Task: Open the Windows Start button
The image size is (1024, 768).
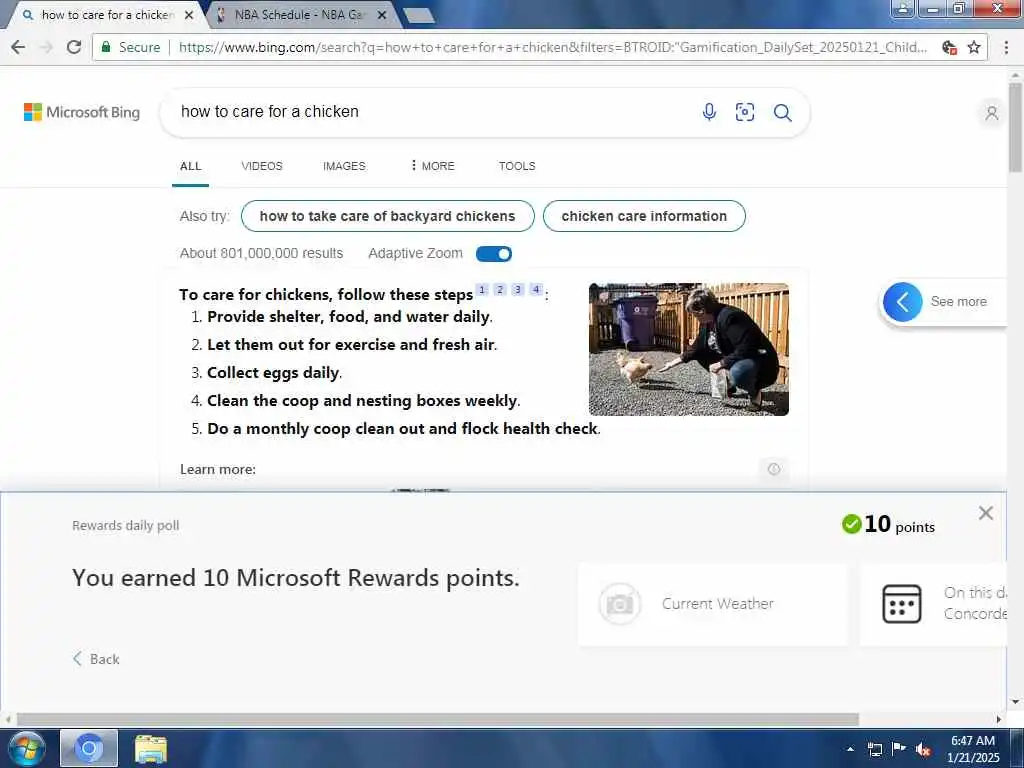Action: pyautogui.click(x=26, y=748)
